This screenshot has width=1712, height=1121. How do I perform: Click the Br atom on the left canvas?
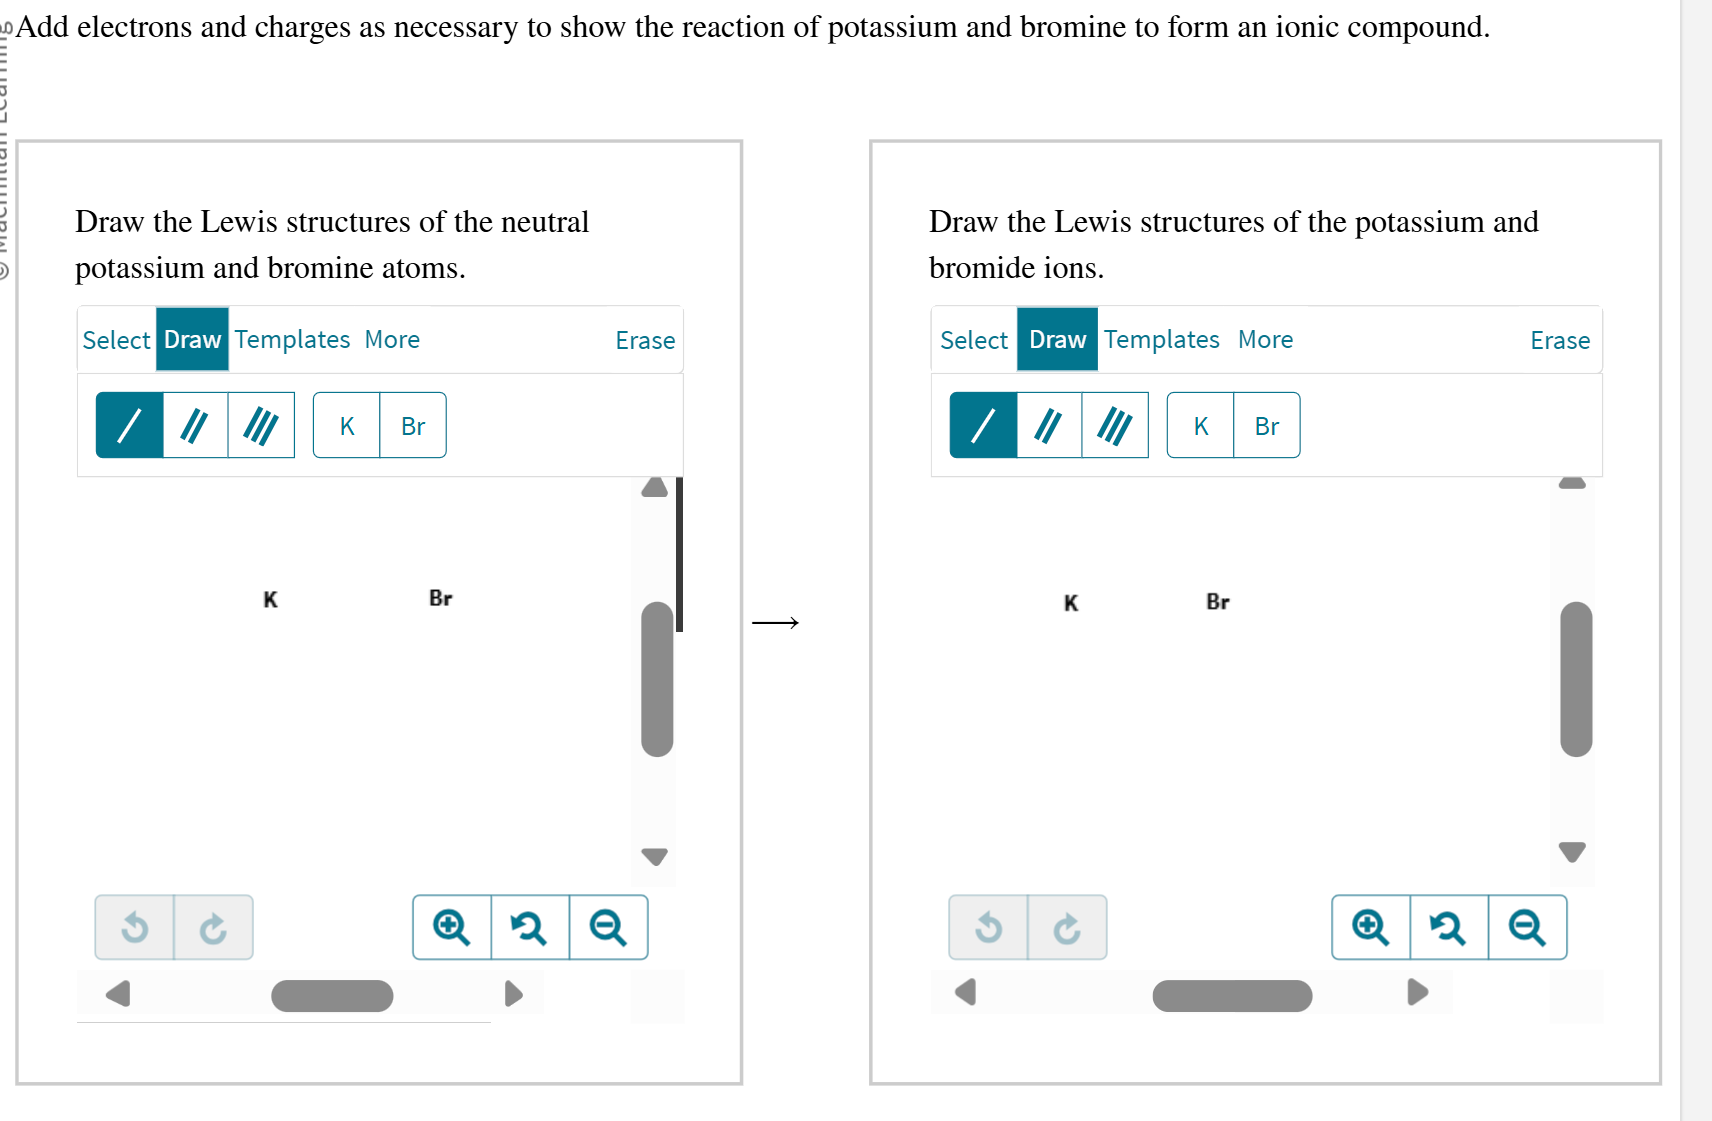click(441, 598)
